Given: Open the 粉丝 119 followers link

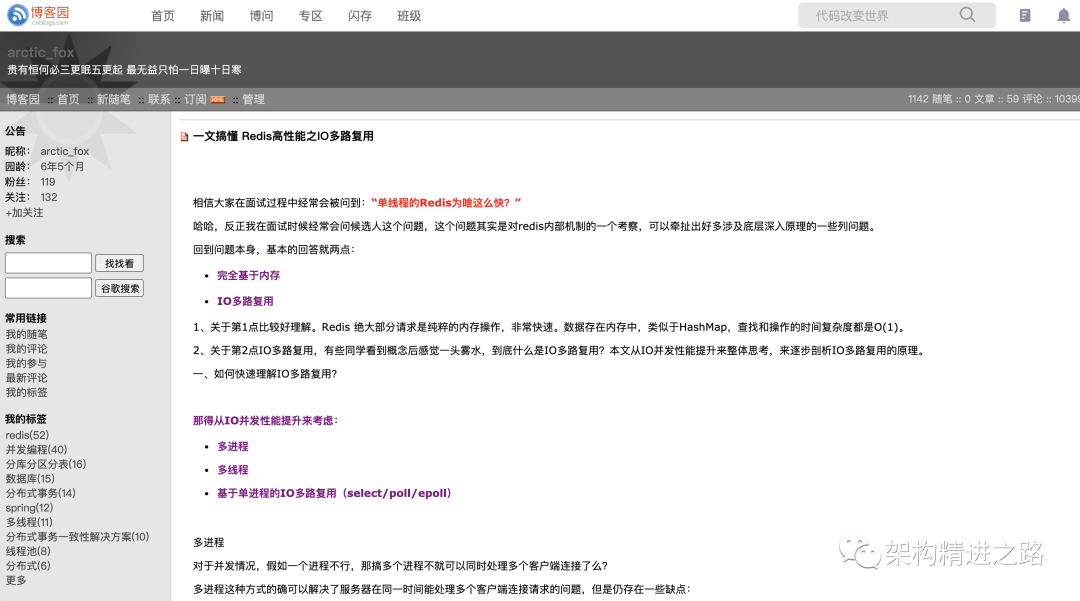Looking at the screenshot, I should pos(48,182).
